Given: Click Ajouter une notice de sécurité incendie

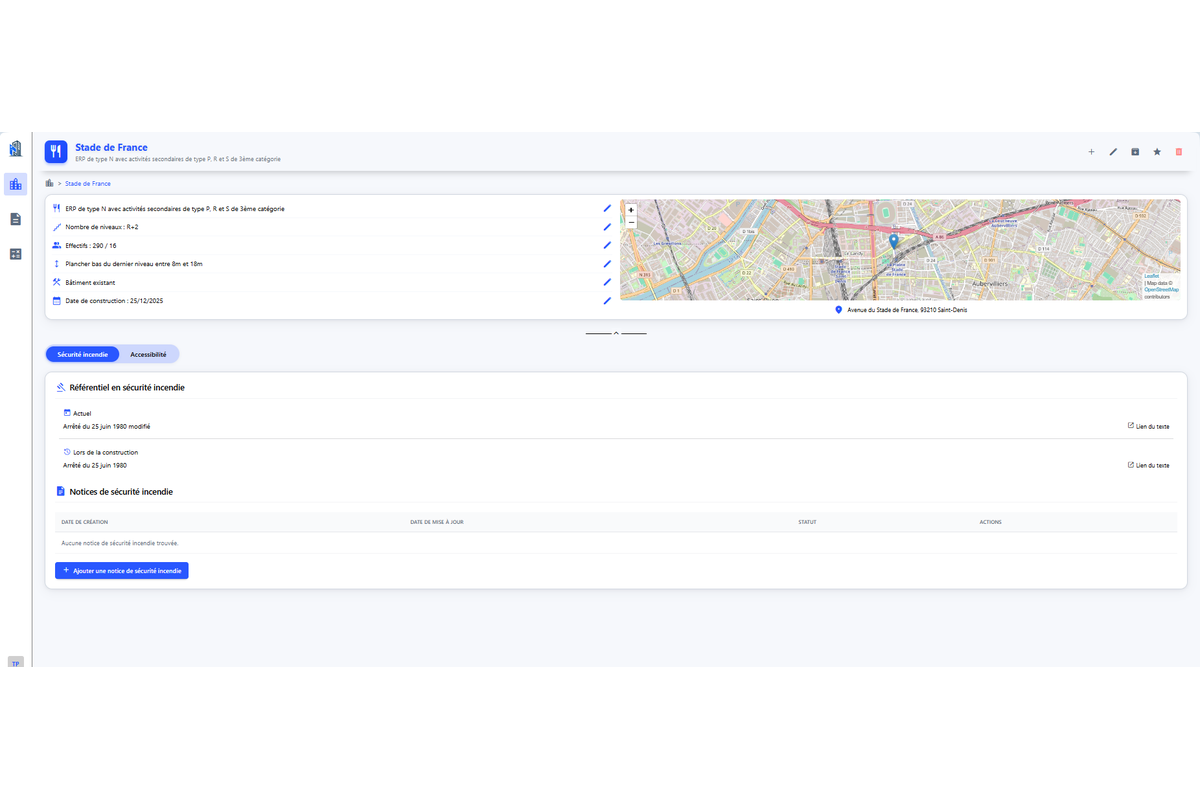Looking at the screenshot, I should click(122, 570).
